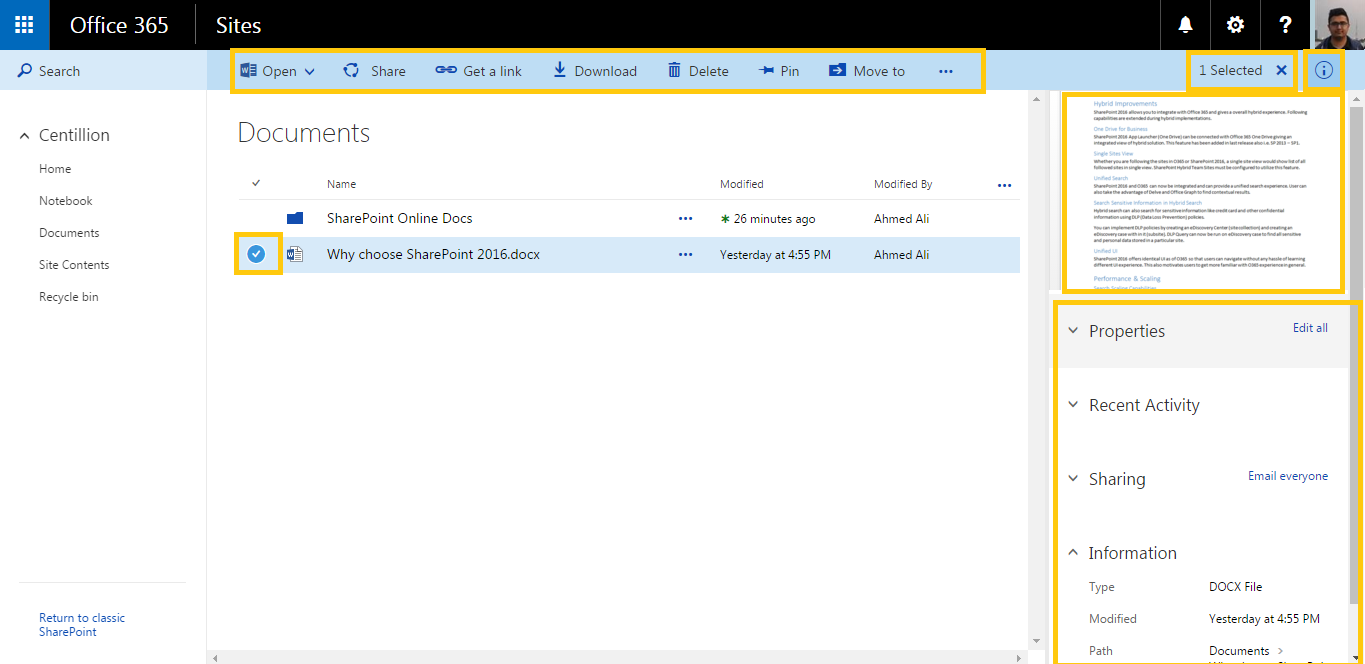Click Delete in the command bar
1365x664 pixels.
(x=698, y=71)
